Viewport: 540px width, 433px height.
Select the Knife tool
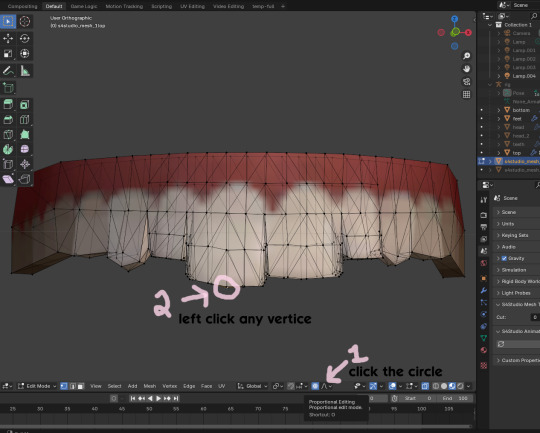click(8, 134)
